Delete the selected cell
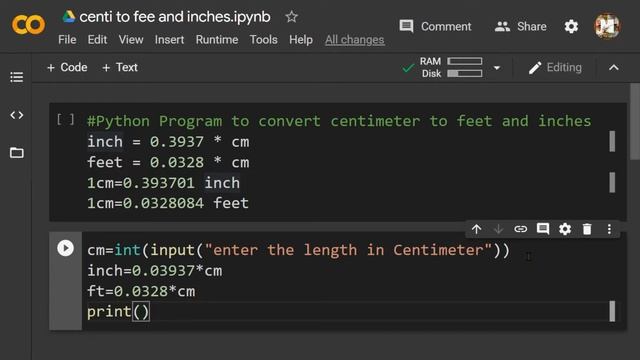 tap(587, 229)
